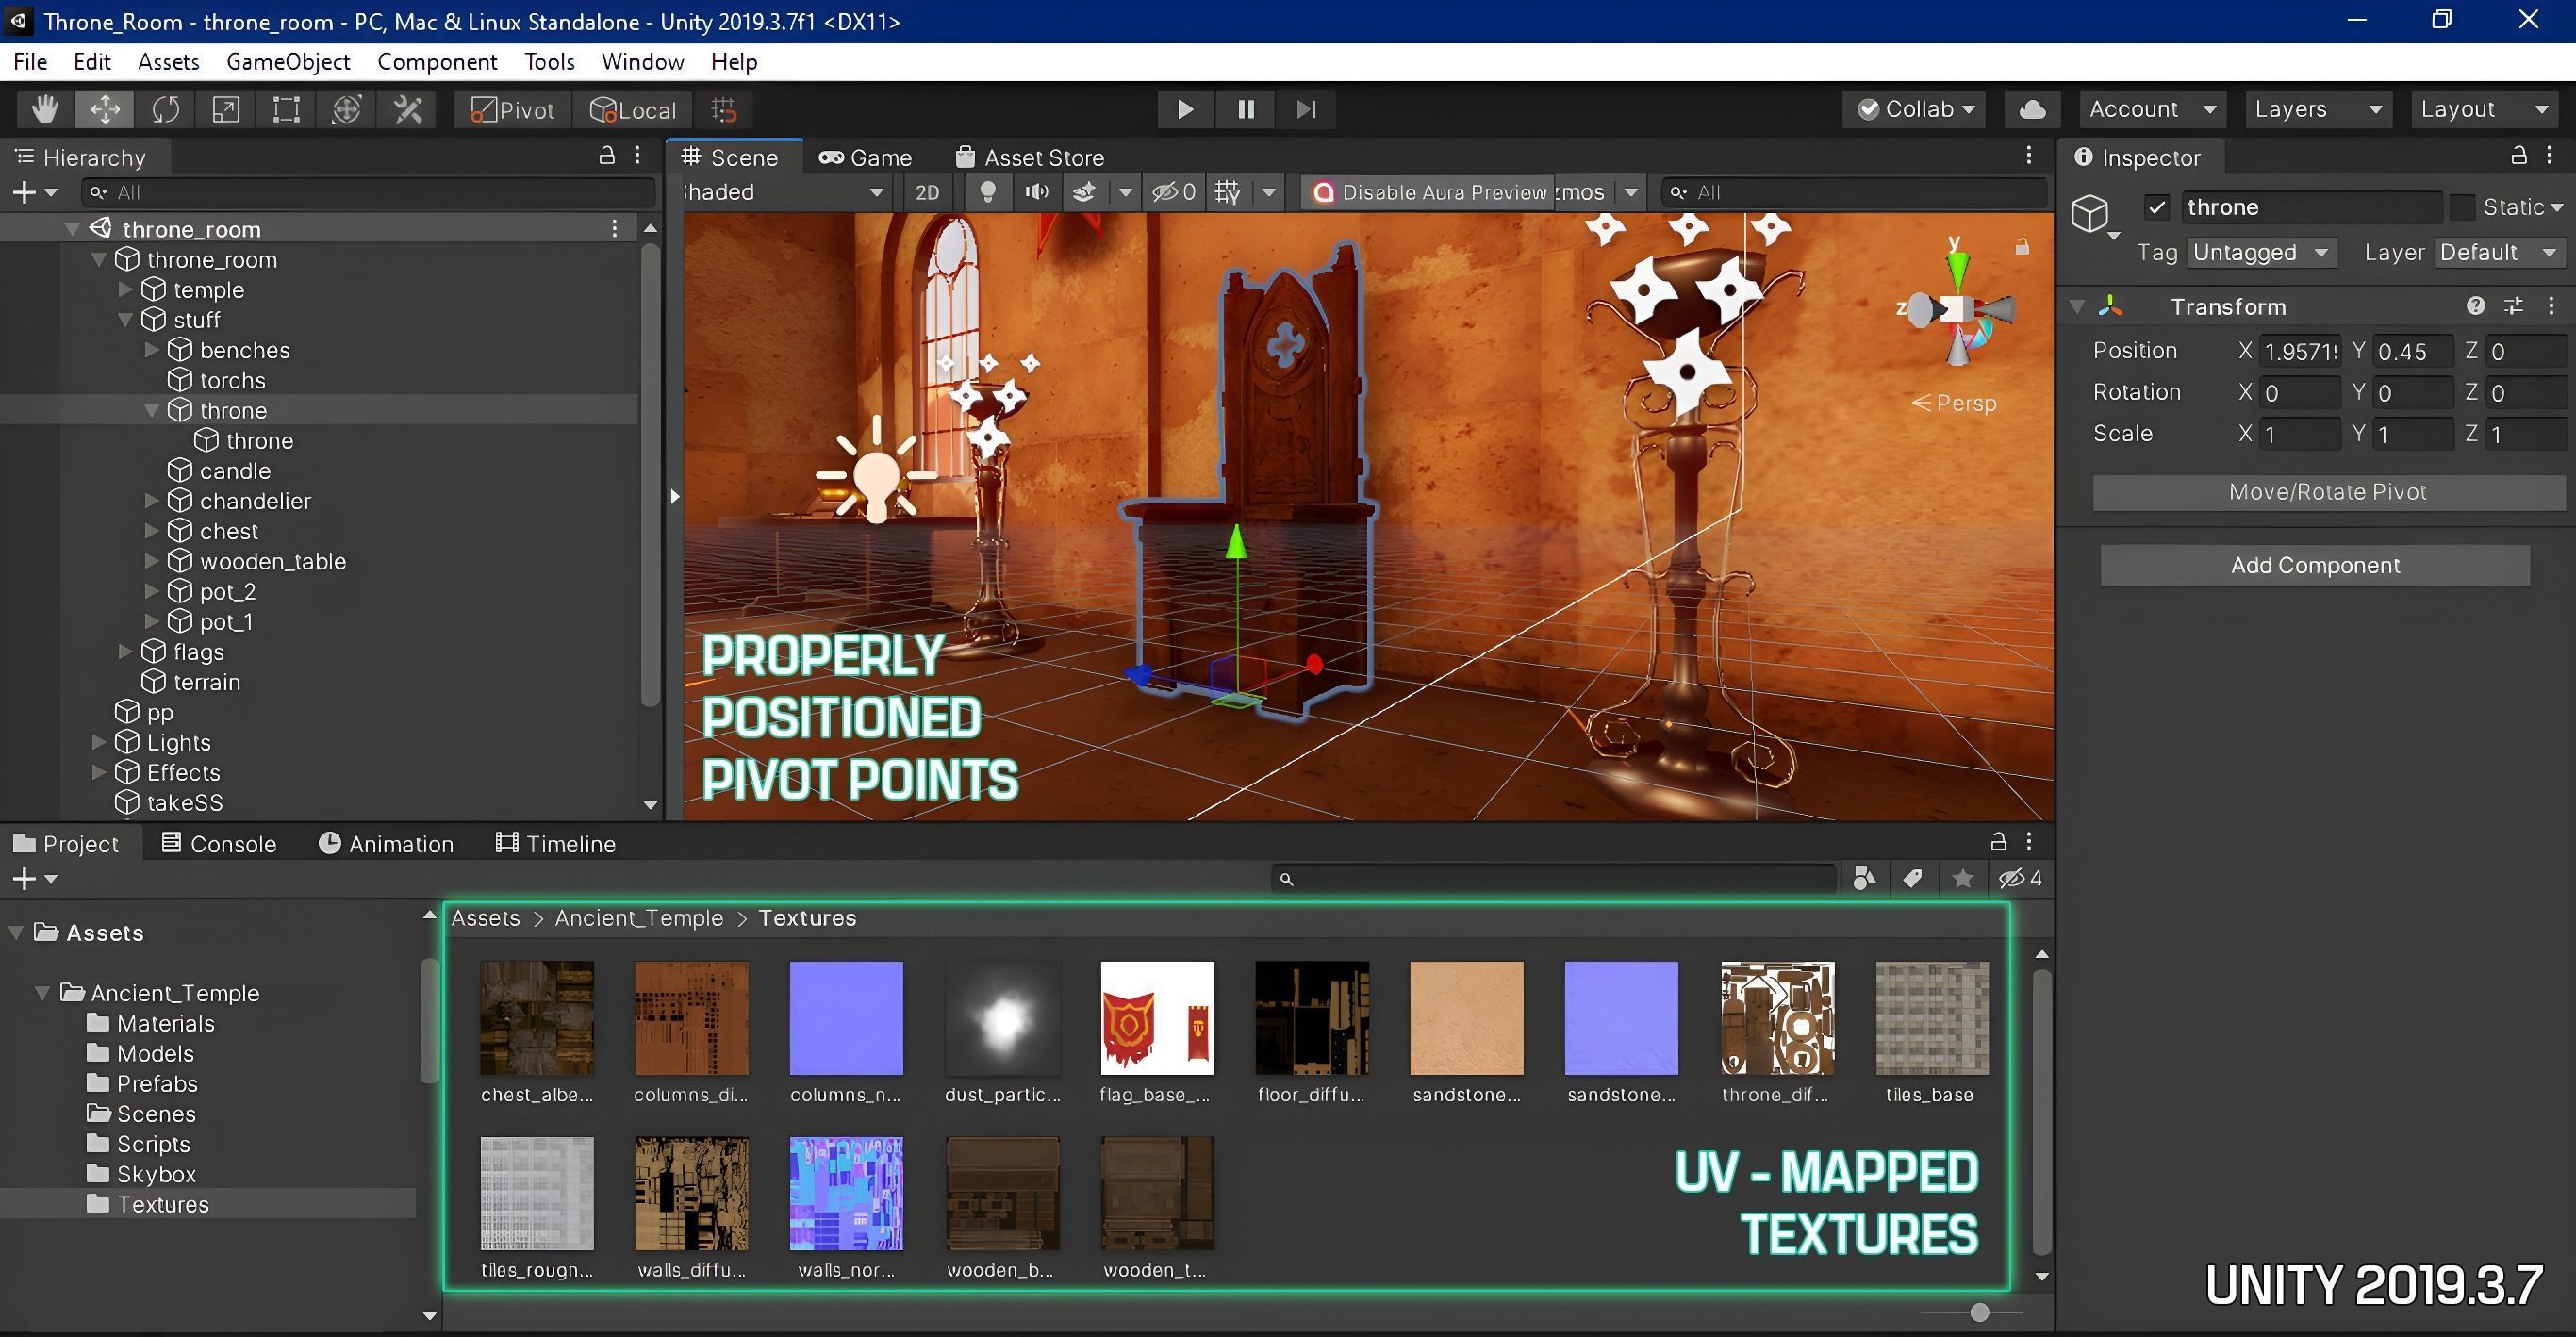
Task: Toggle scene lighting bulb icon
Action: [987, 192]
